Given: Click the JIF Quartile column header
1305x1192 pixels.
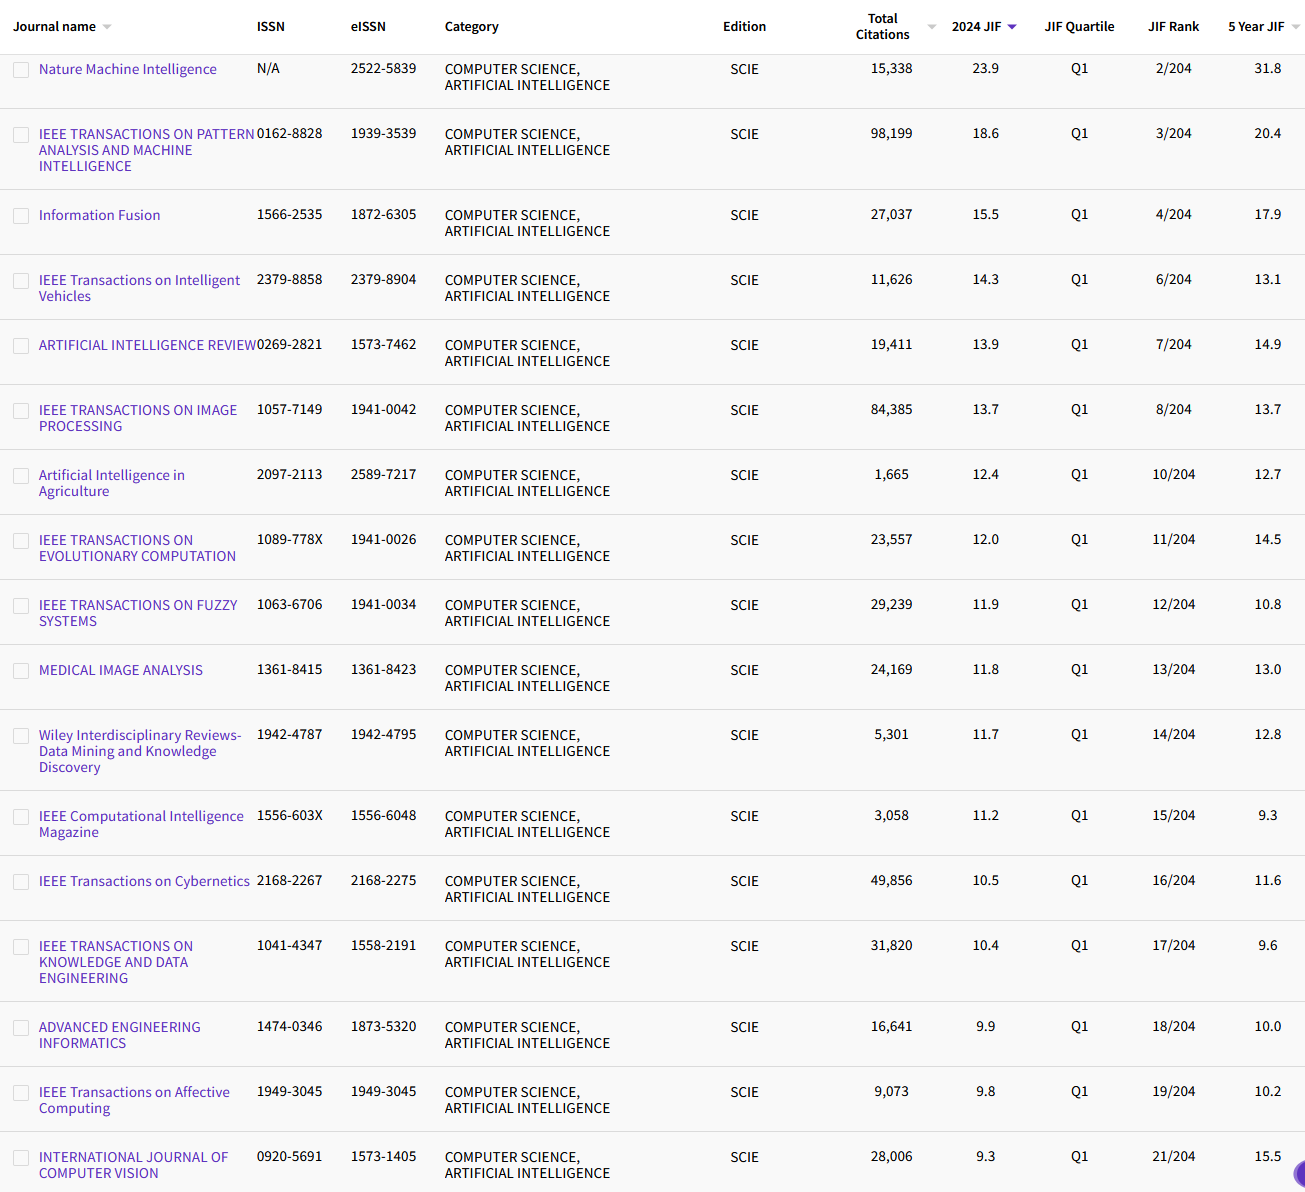Looking at the screenshot, I should [x=1080, y=27].
